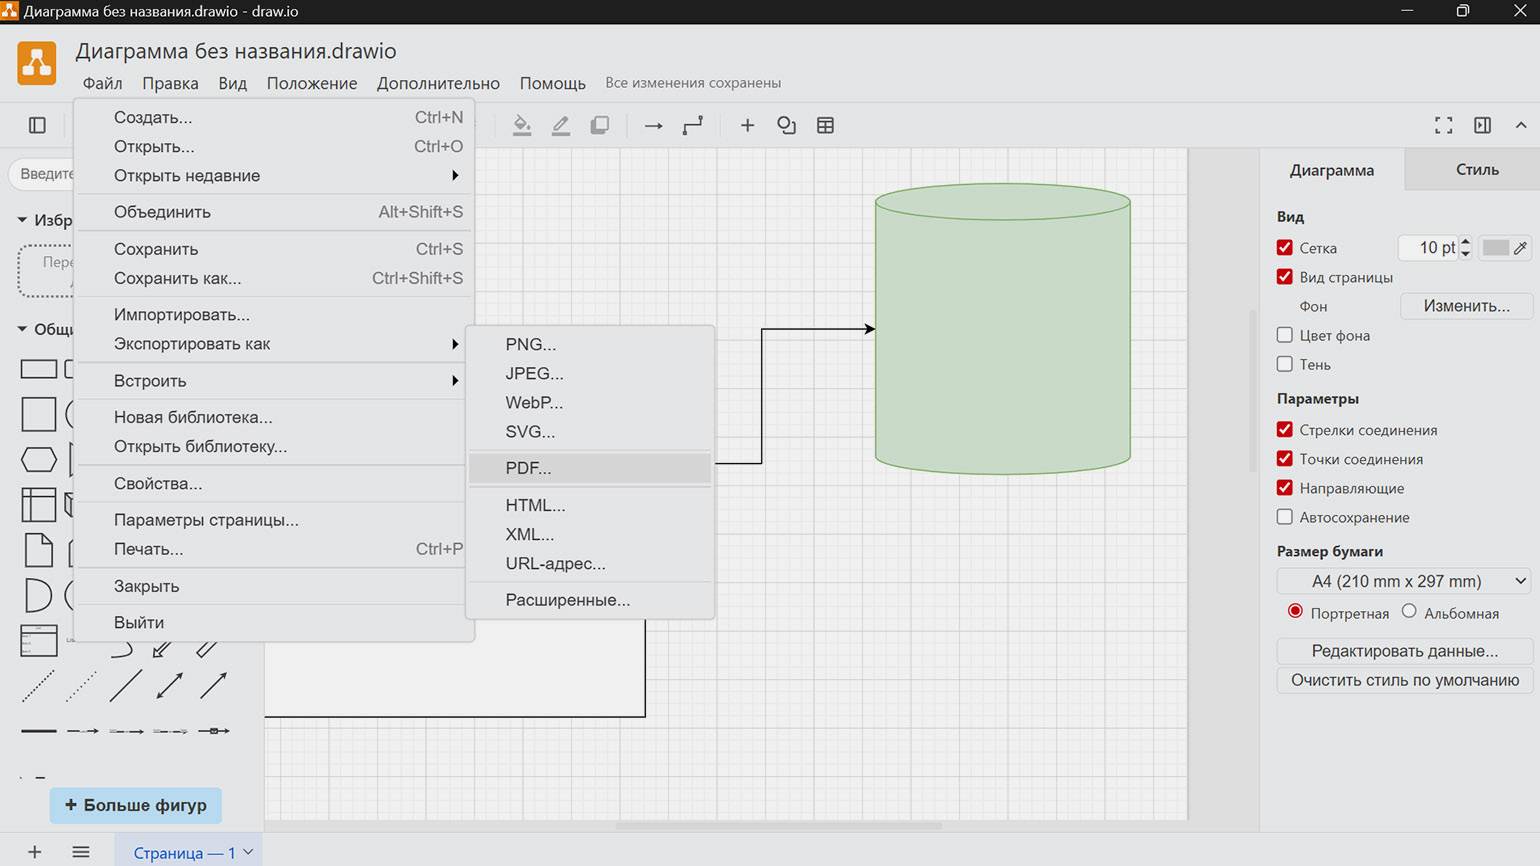
Task: Toggle the Направляющие checkbox
Action: point(1285,487)
